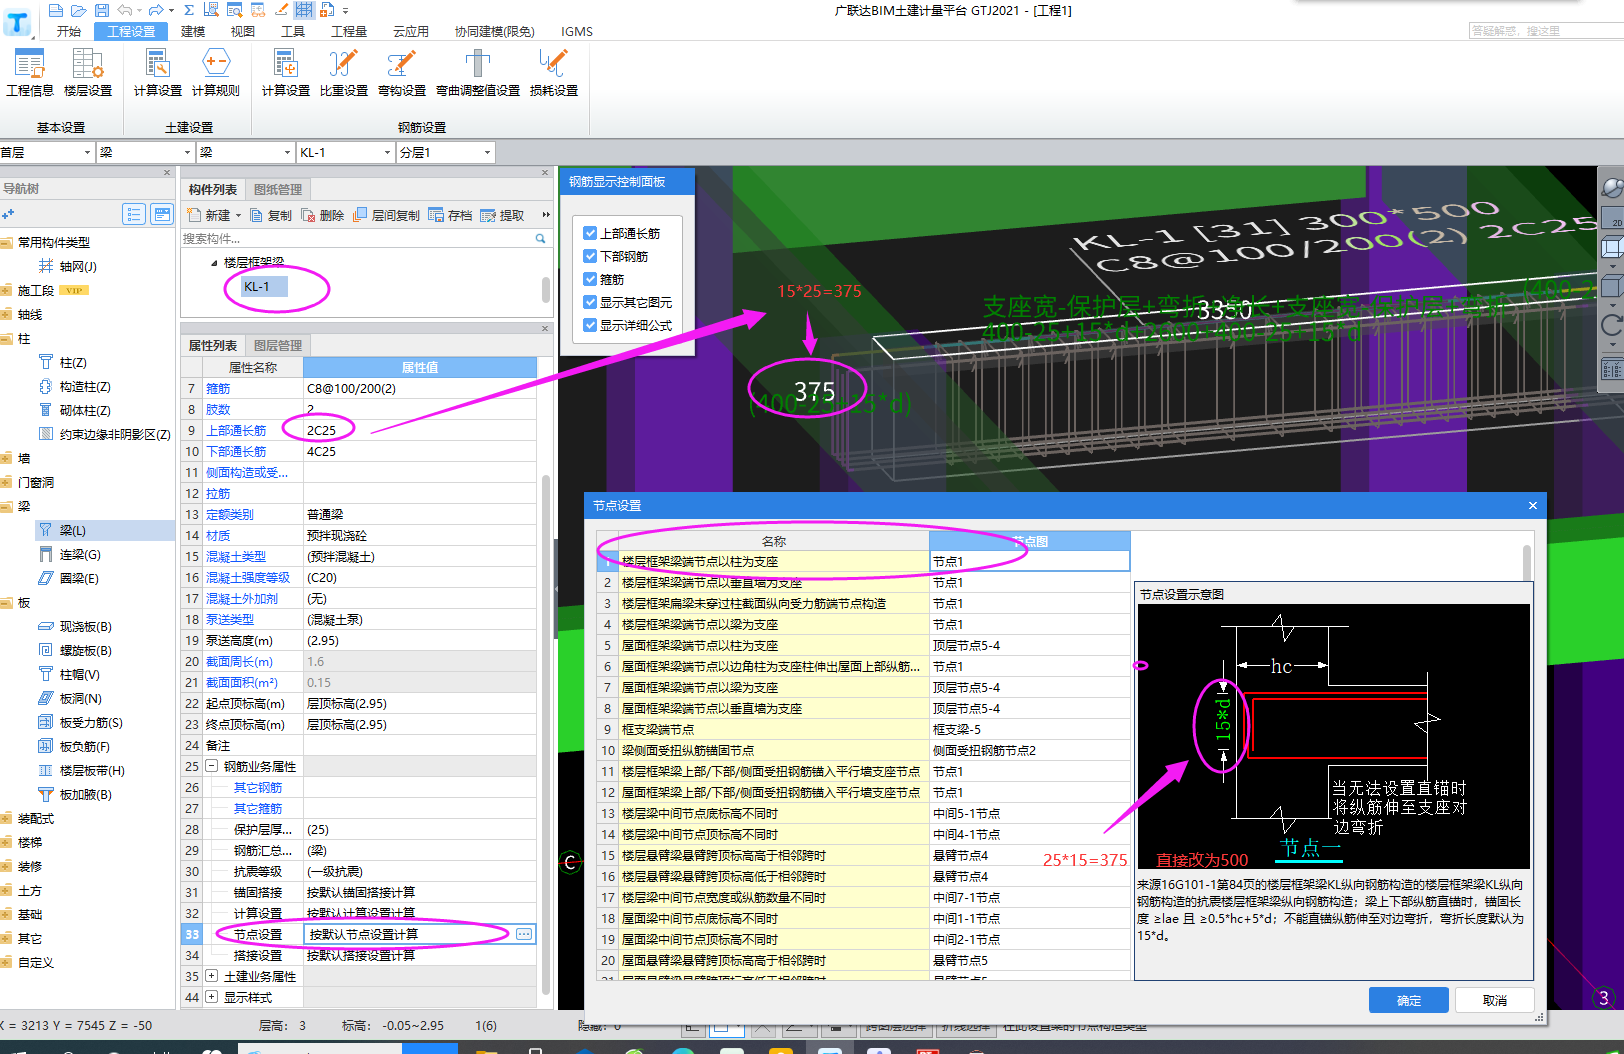Open 损耗设置 loss settings

tap(554, 73)
